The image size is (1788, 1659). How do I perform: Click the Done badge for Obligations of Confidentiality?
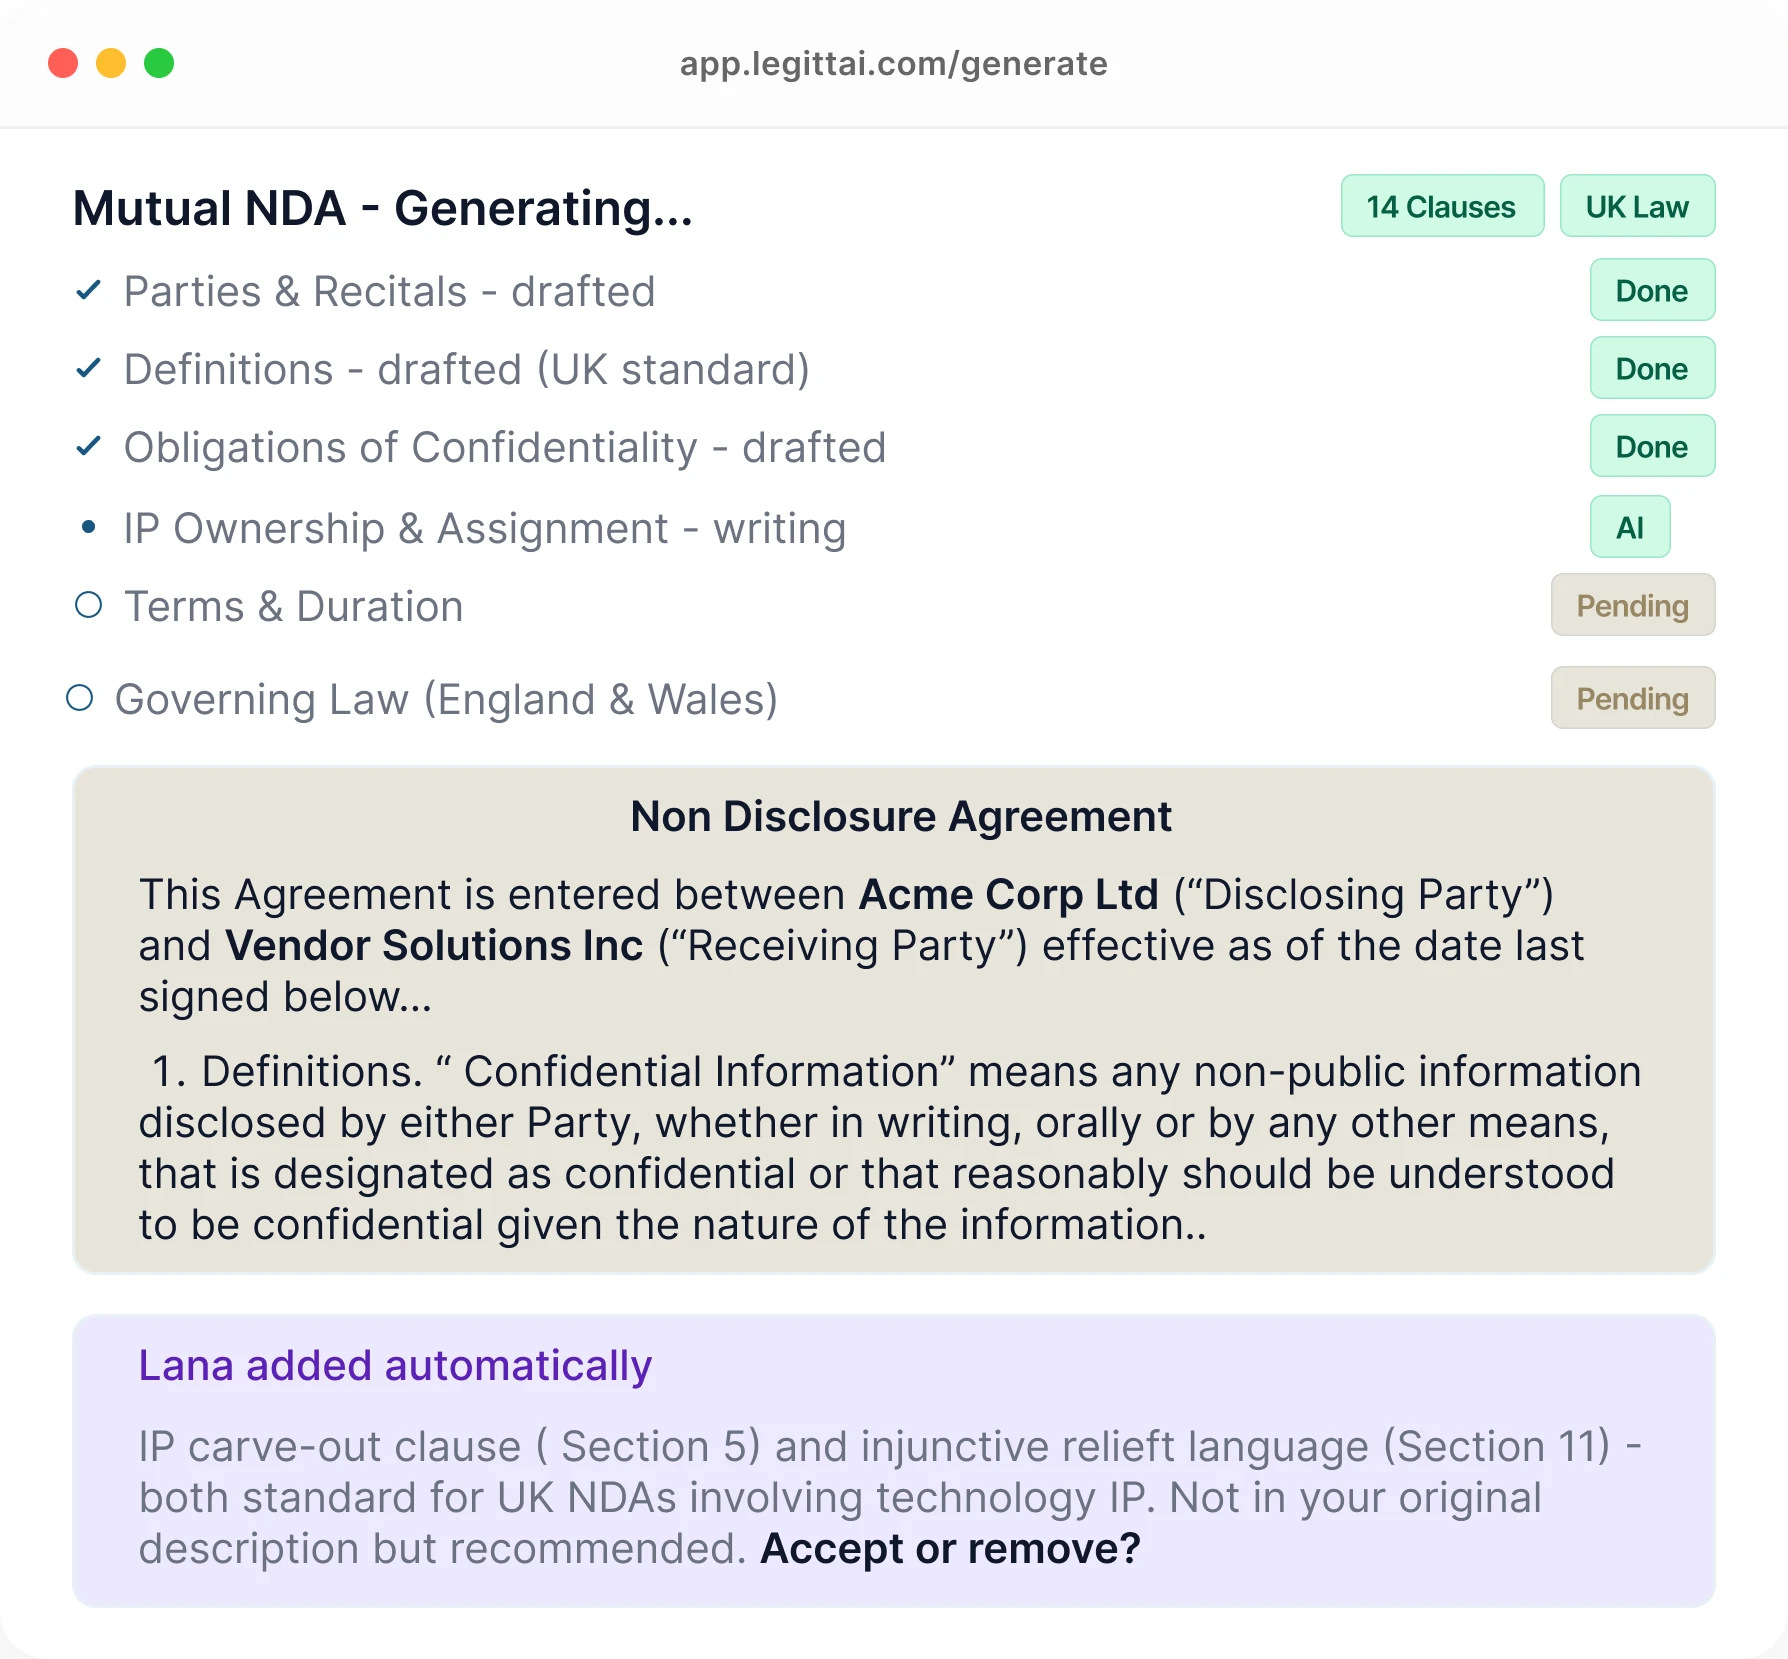click(x=1652, y=446)
